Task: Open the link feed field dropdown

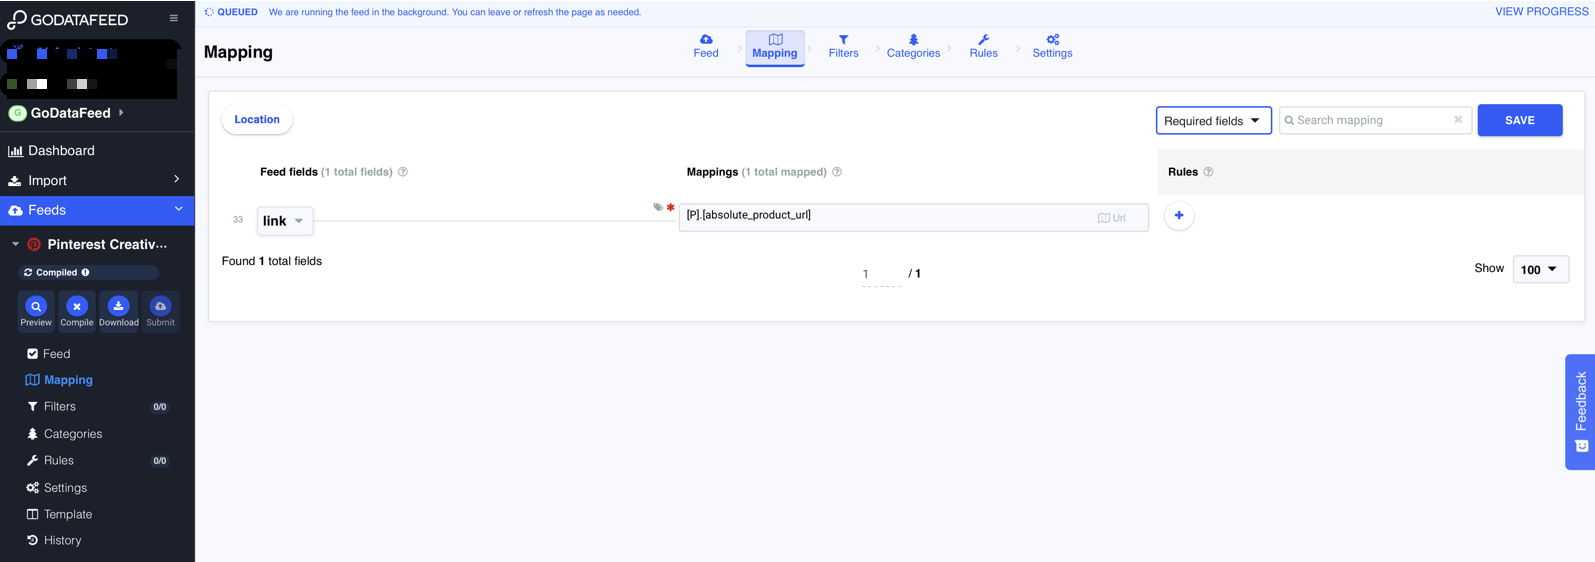Action: pos(285,221)
